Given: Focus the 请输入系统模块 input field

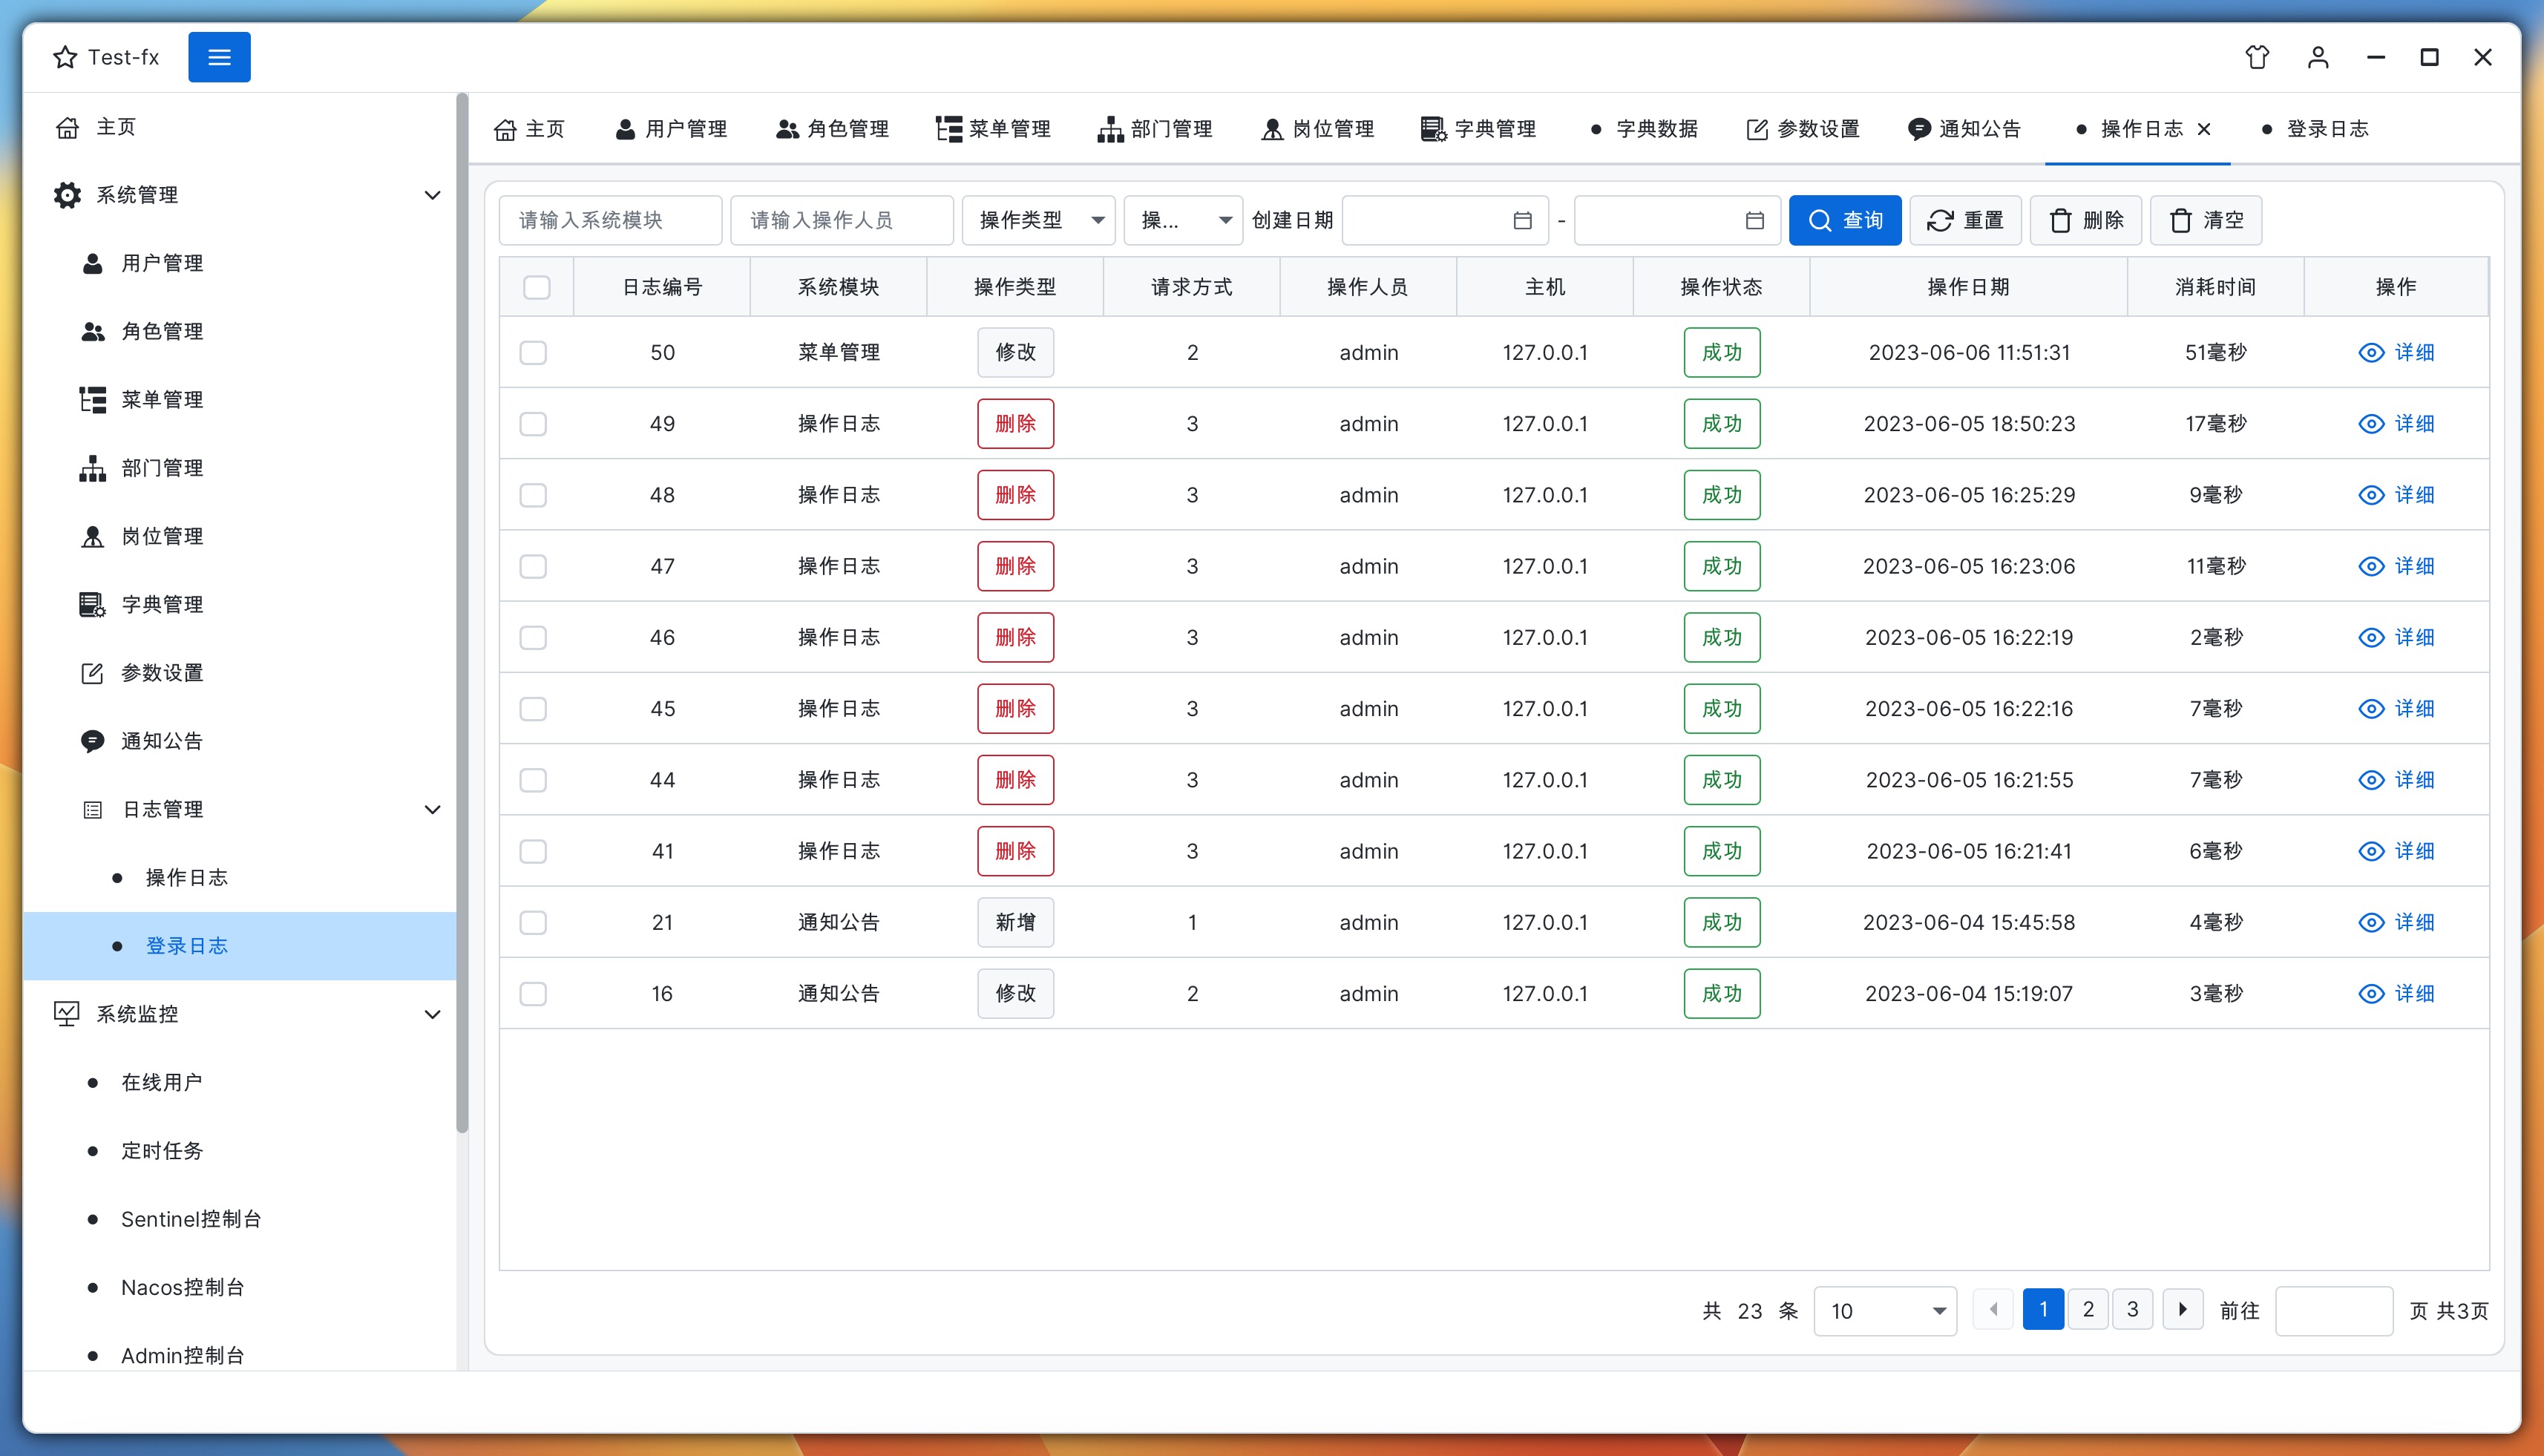Looking at the screenshot, I should pos(610,220).
